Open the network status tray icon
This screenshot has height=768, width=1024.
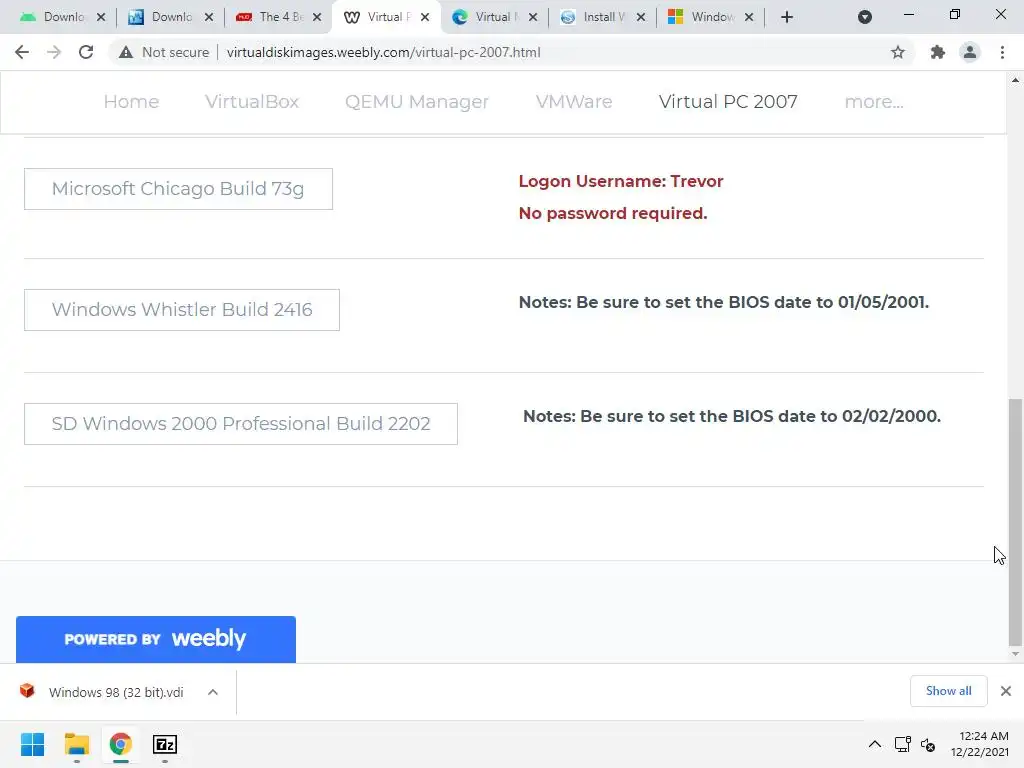click(x=903, y=744)
